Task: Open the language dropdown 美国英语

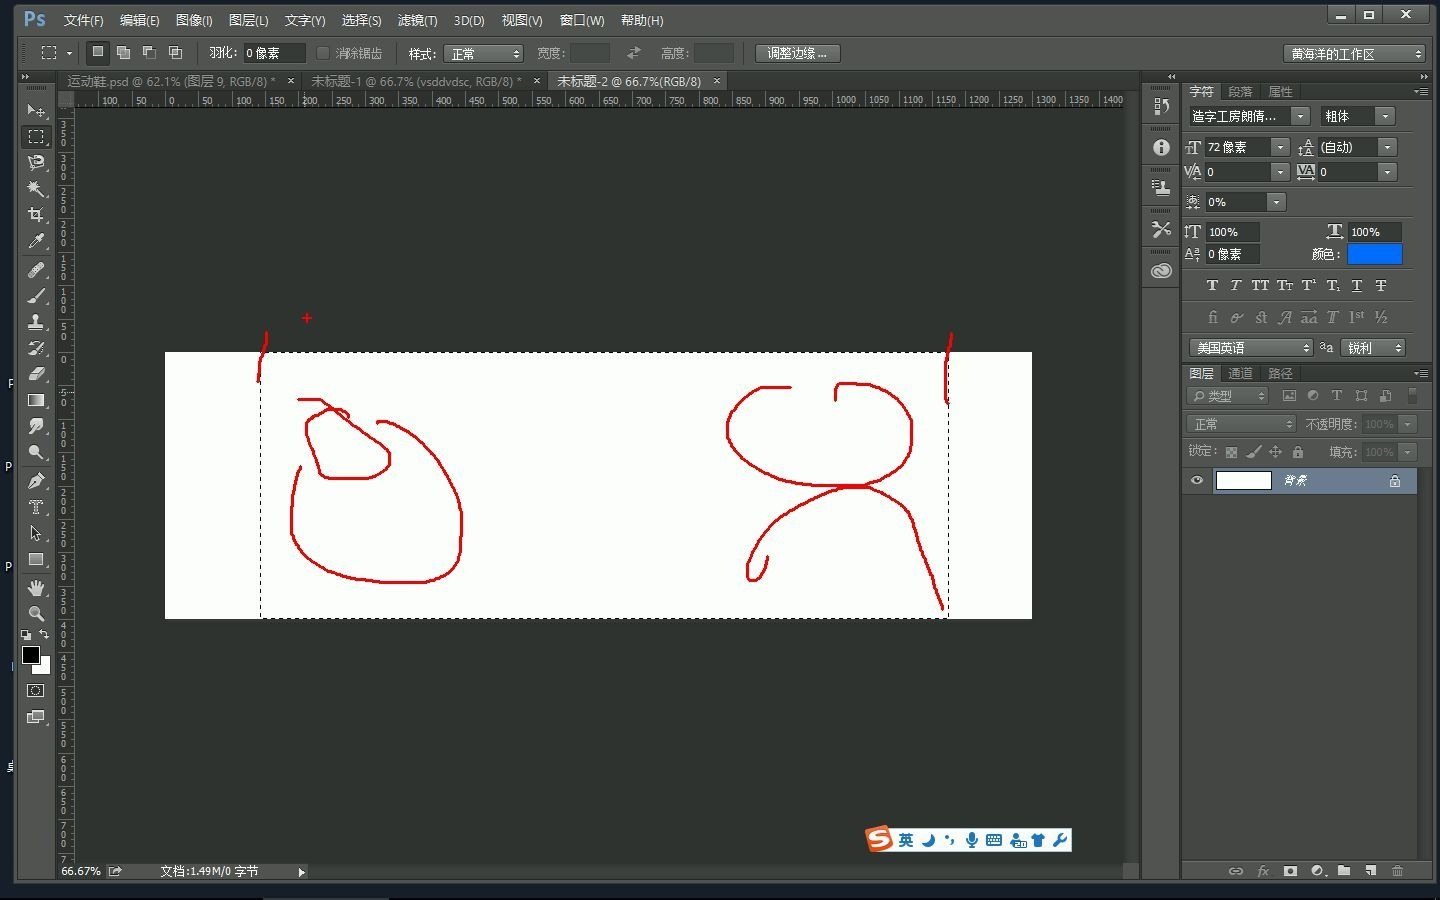Action: click(1251, 348)
